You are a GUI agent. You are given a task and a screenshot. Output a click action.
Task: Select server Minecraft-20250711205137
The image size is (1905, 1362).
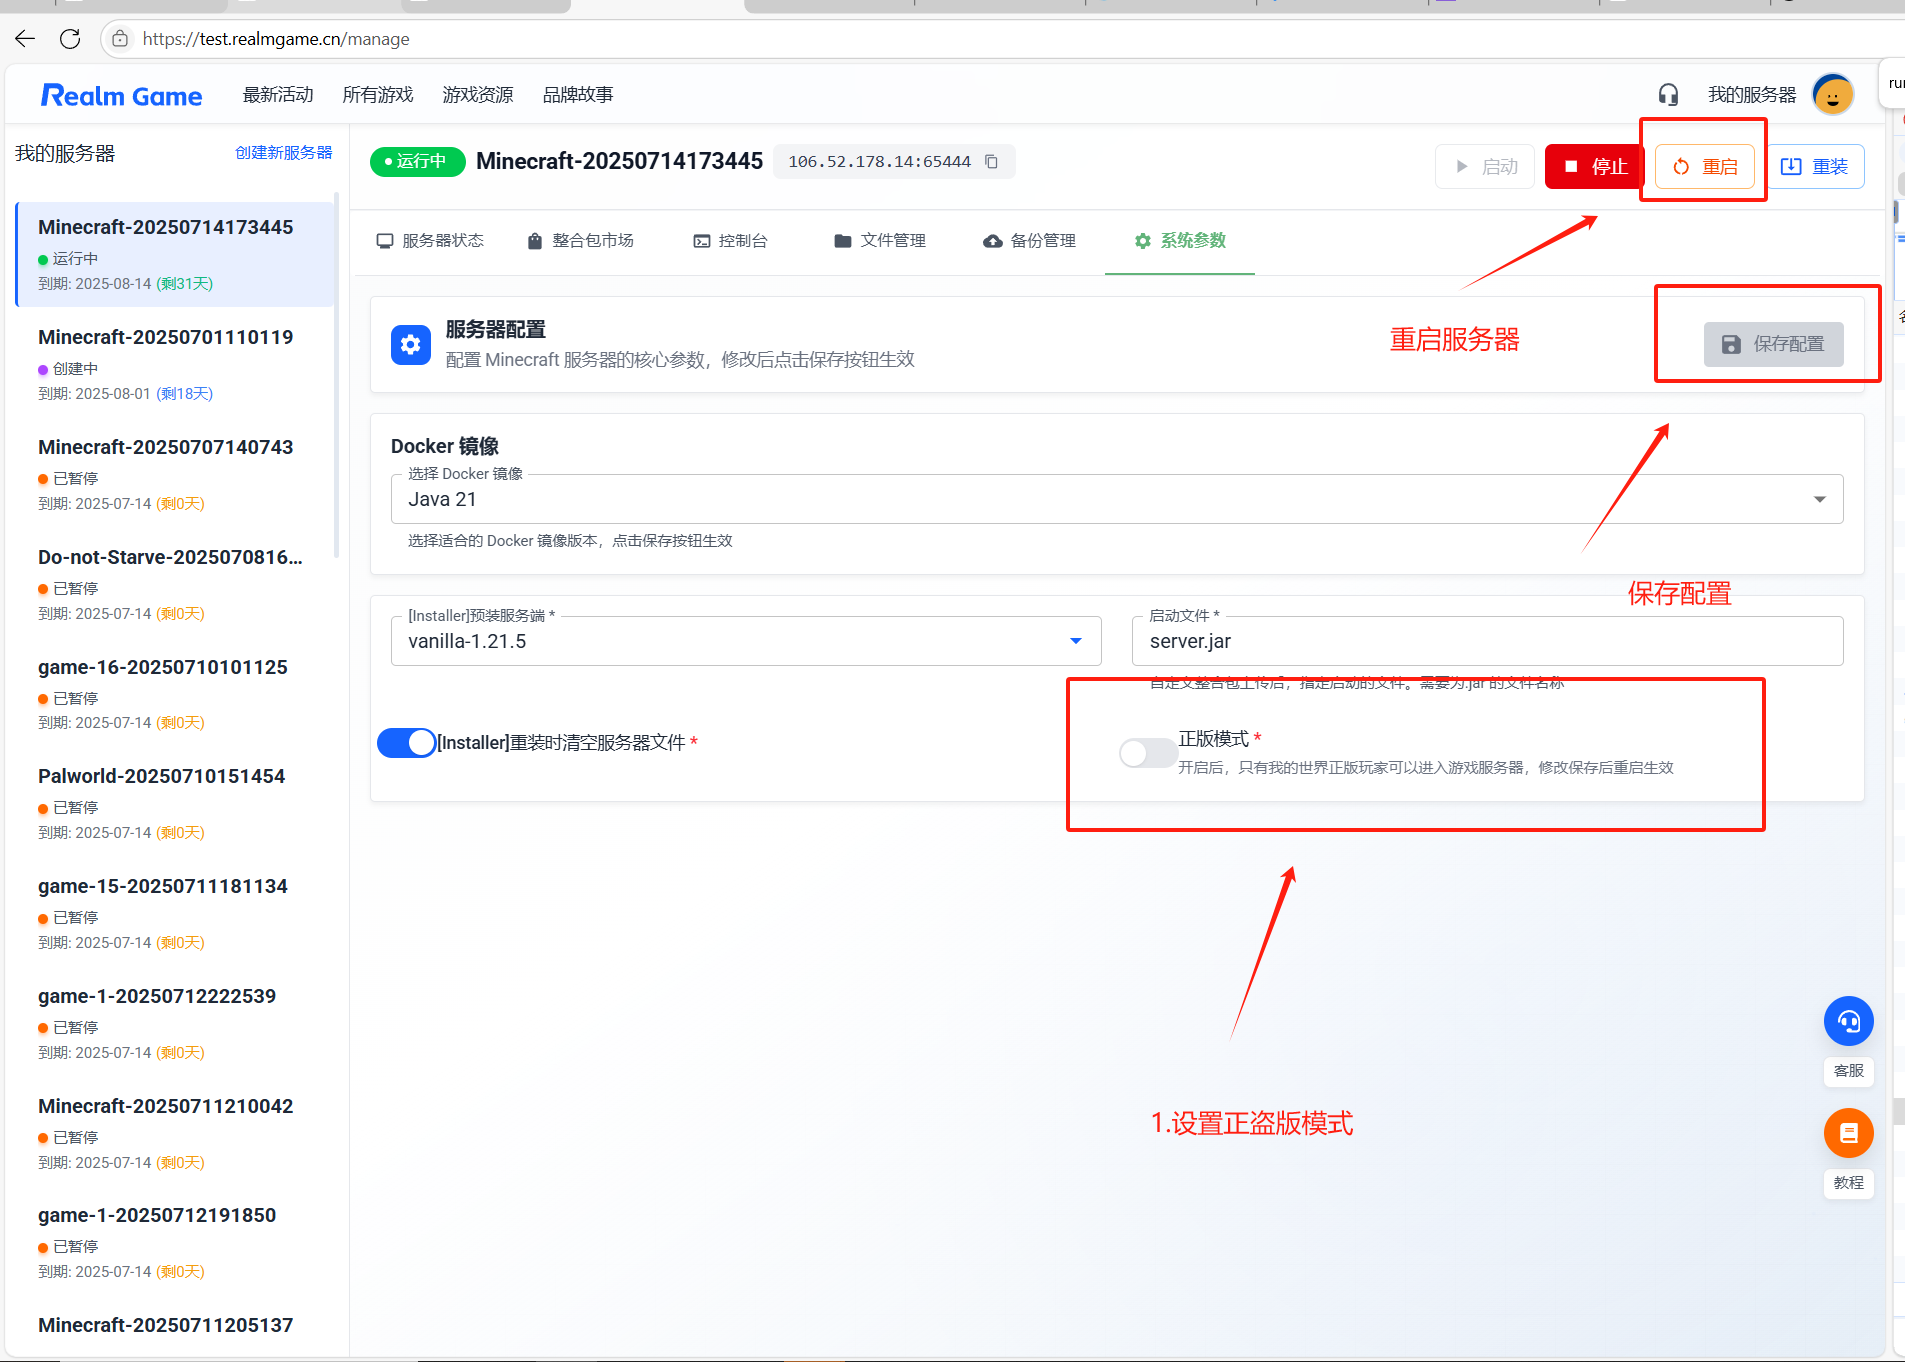(176, 1330)
